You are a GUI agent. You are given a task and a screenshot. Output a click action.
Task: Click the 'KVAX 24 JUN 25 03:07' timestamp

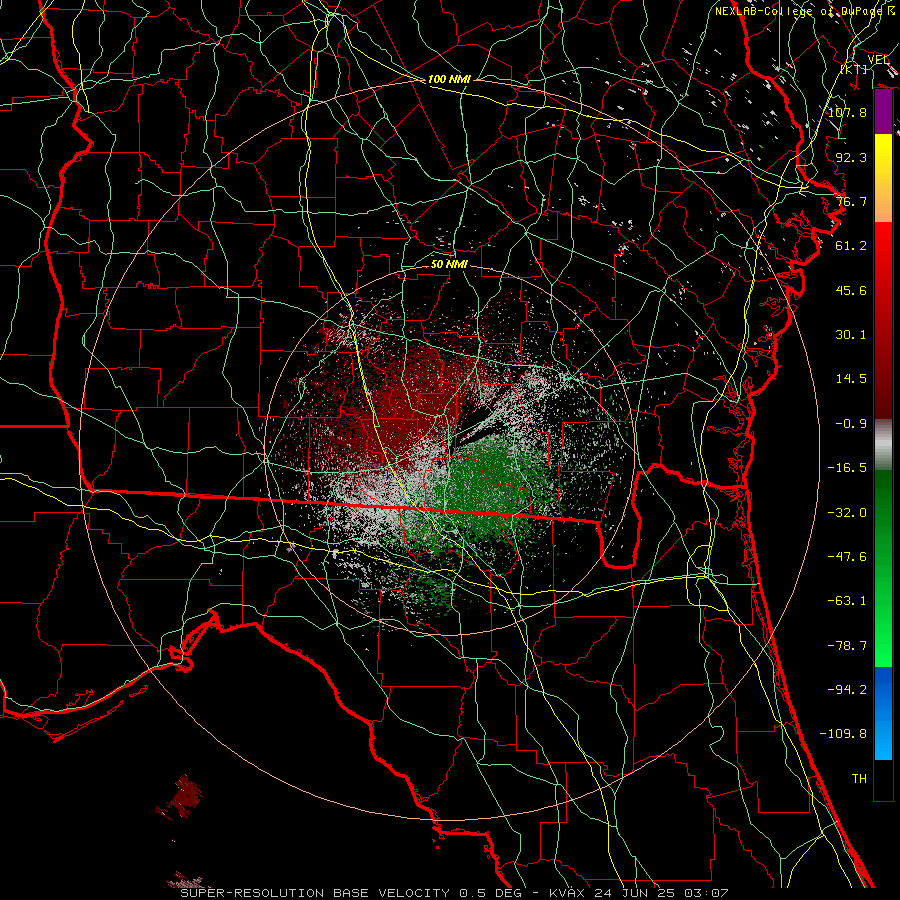pos(639,893)
